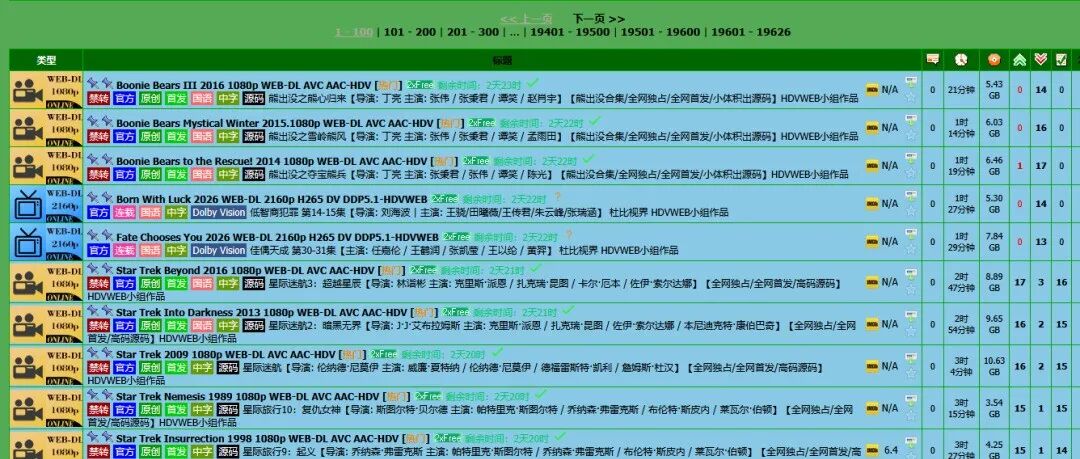Open Boonie Bears Mystical Winter 2015 title
This screenshot has height=459, width=1080.
coord(275,123)
